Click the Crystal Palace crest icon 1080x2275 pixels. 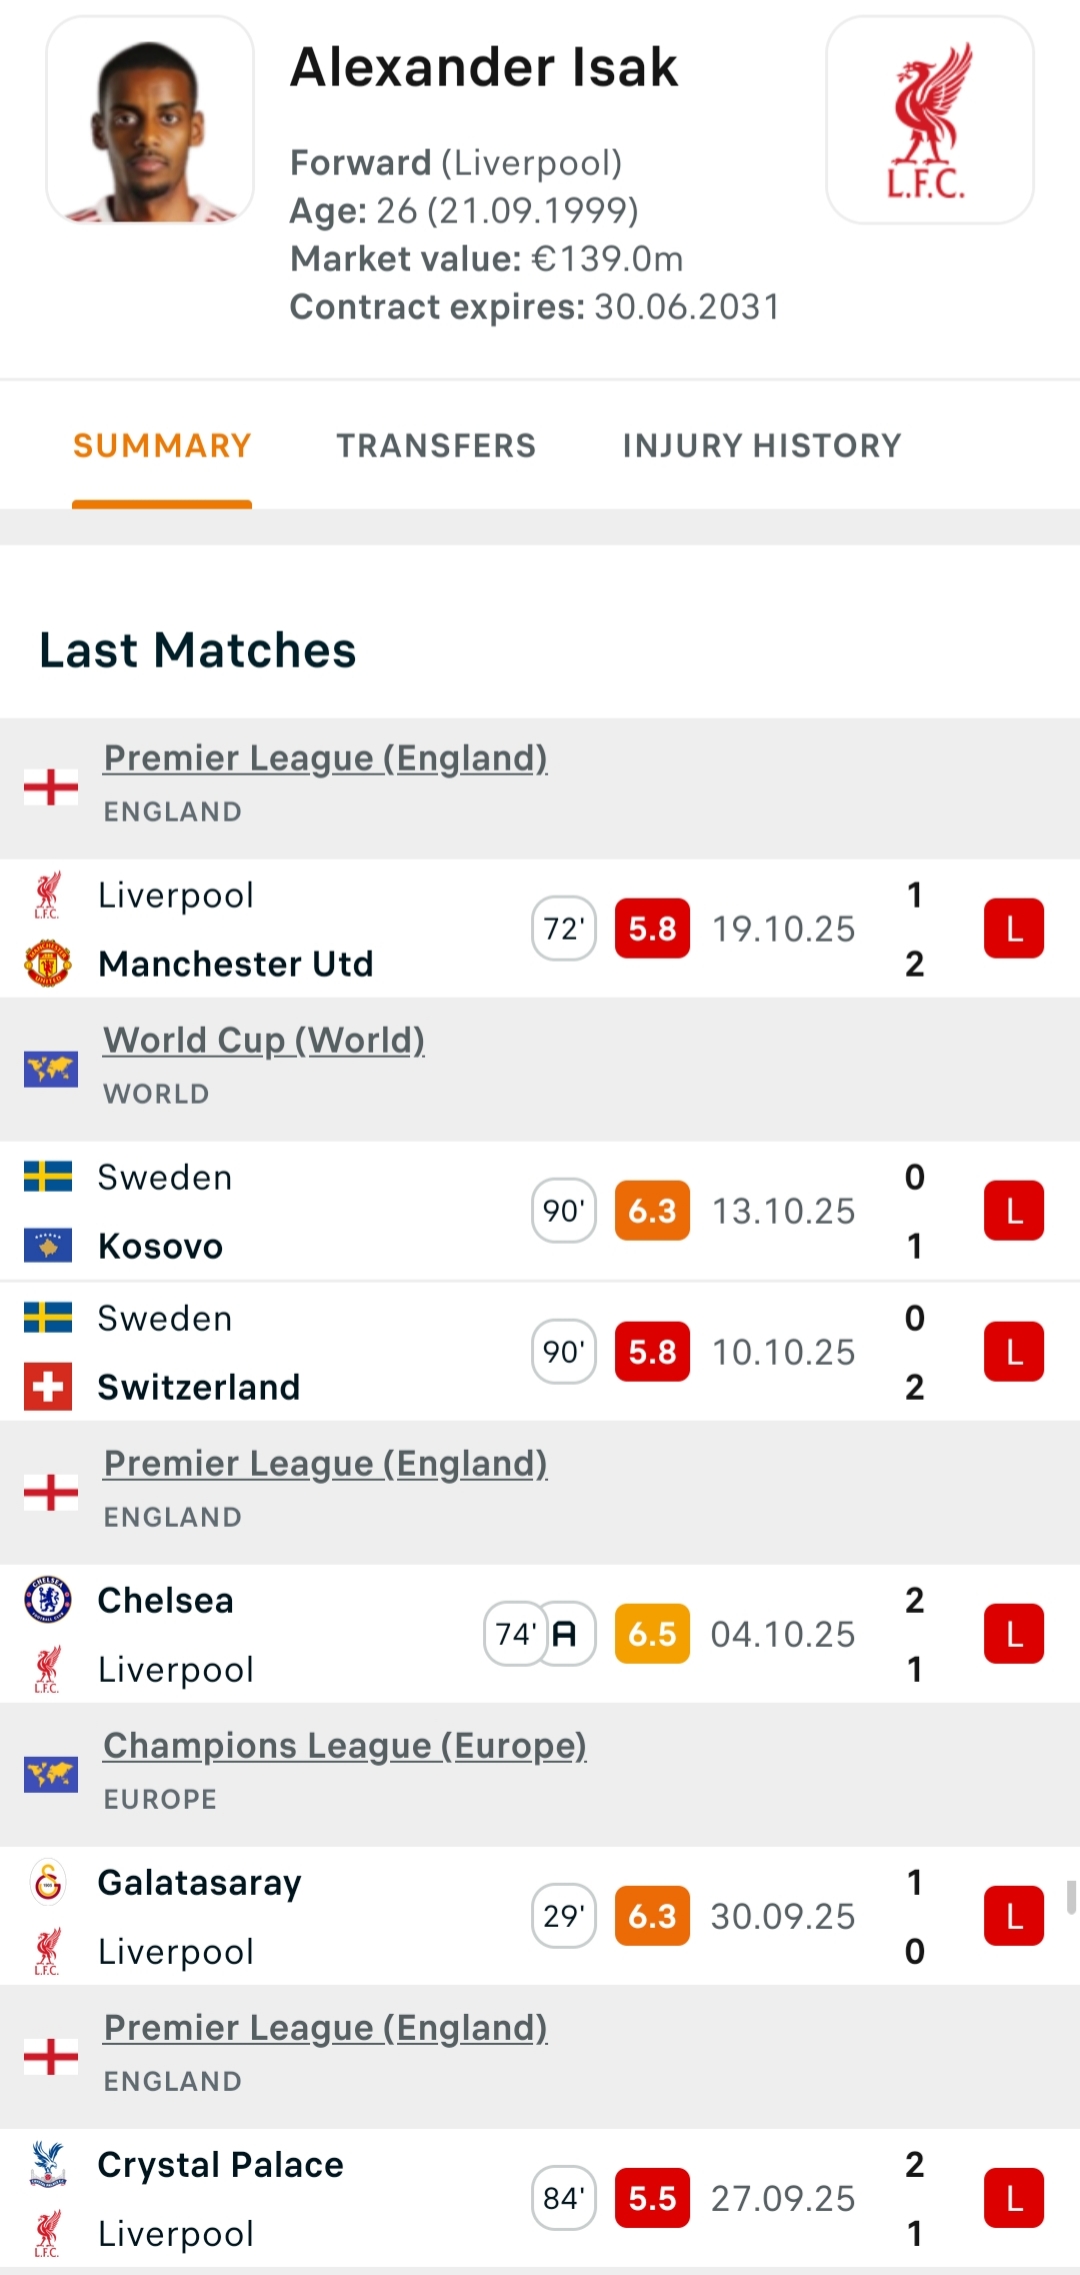coord(48,2164)
